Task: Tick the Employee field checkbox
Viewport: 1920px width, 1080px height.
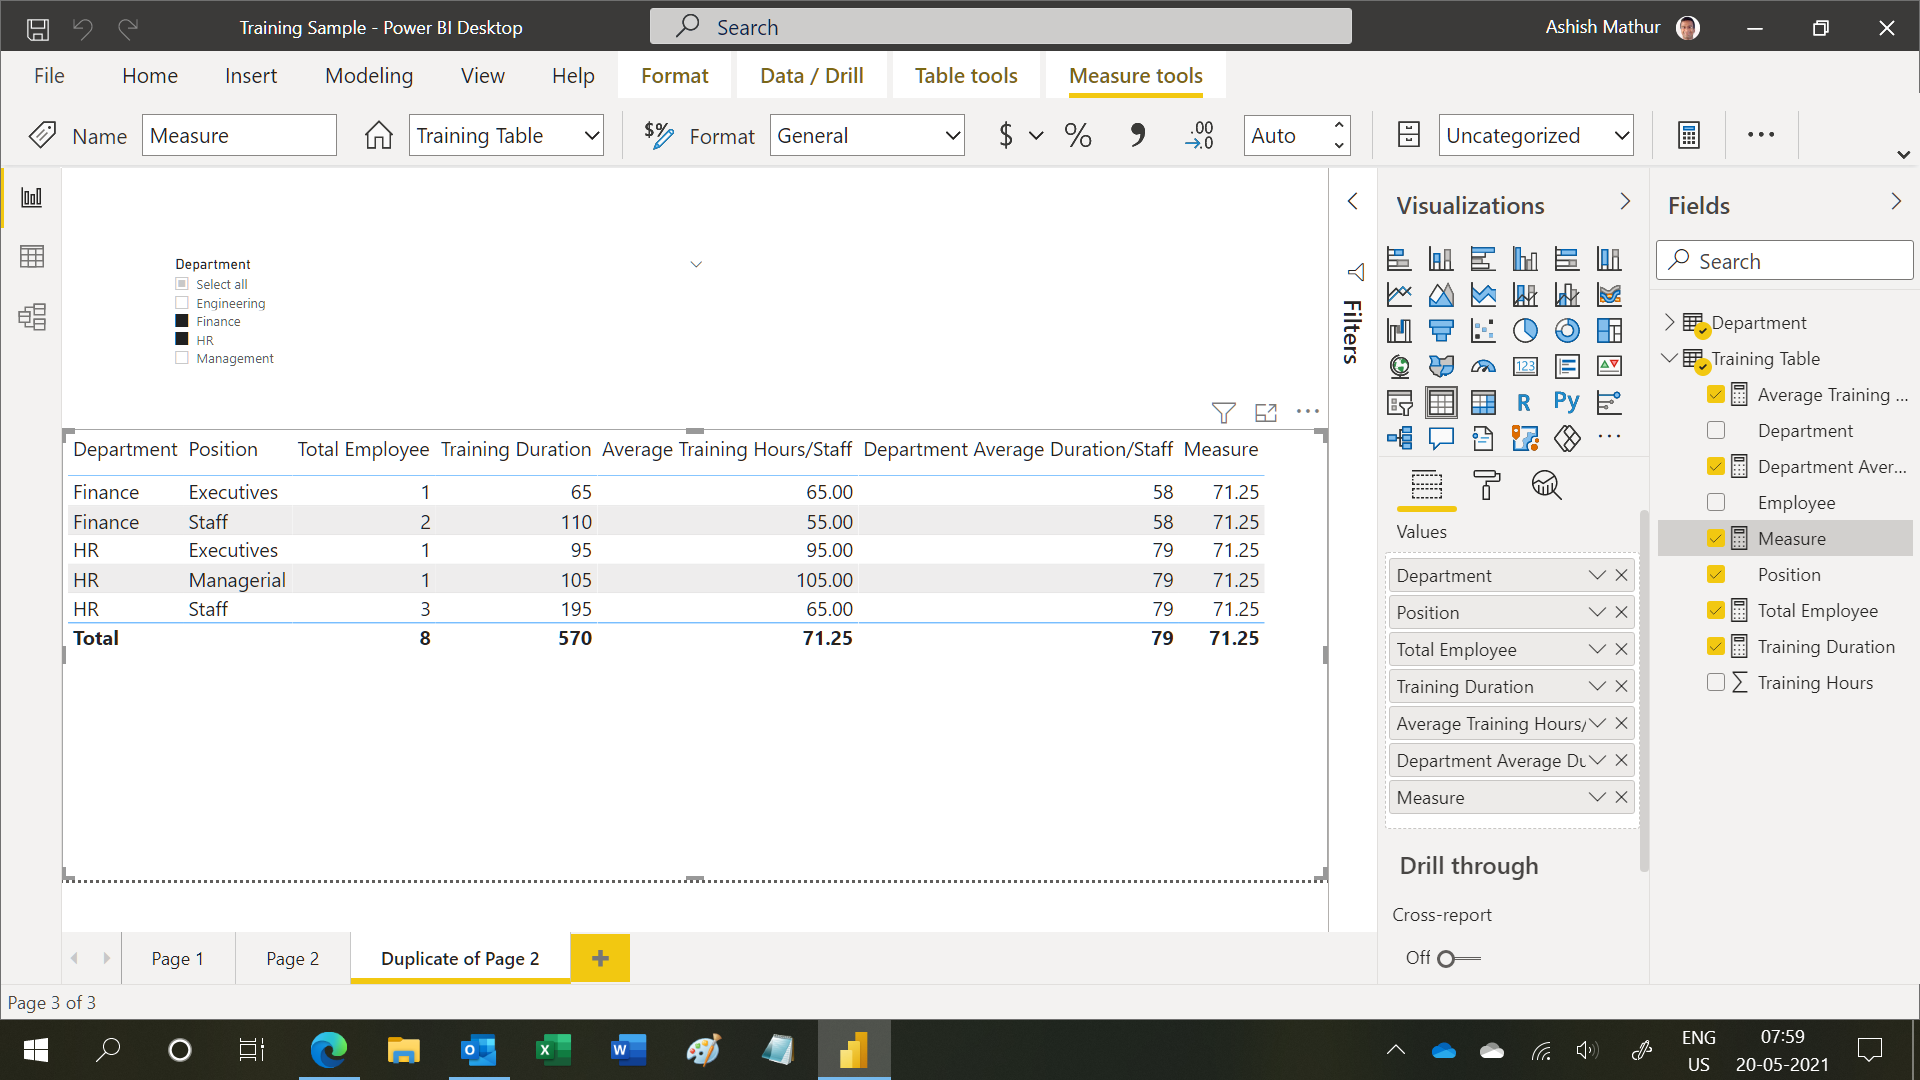Action: point(1716,503)
